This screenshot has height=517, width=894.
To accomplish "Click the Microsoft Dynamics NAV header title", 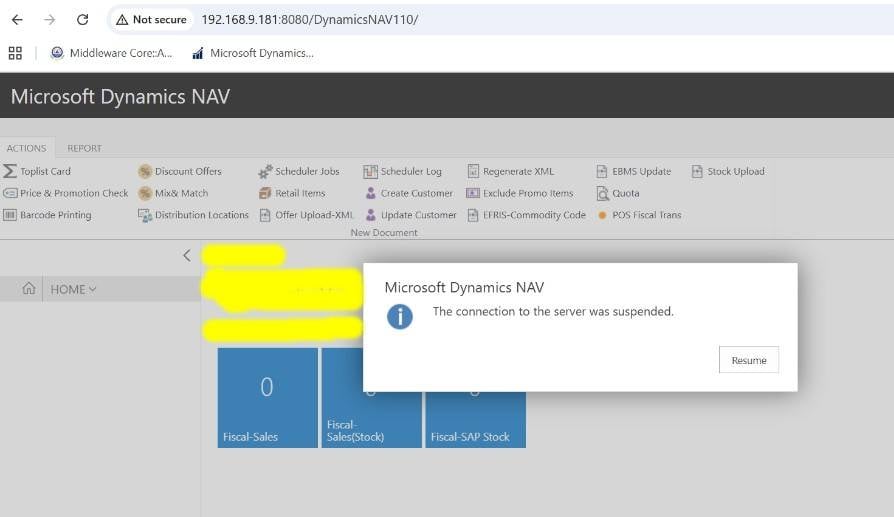I will click(120, 96).
